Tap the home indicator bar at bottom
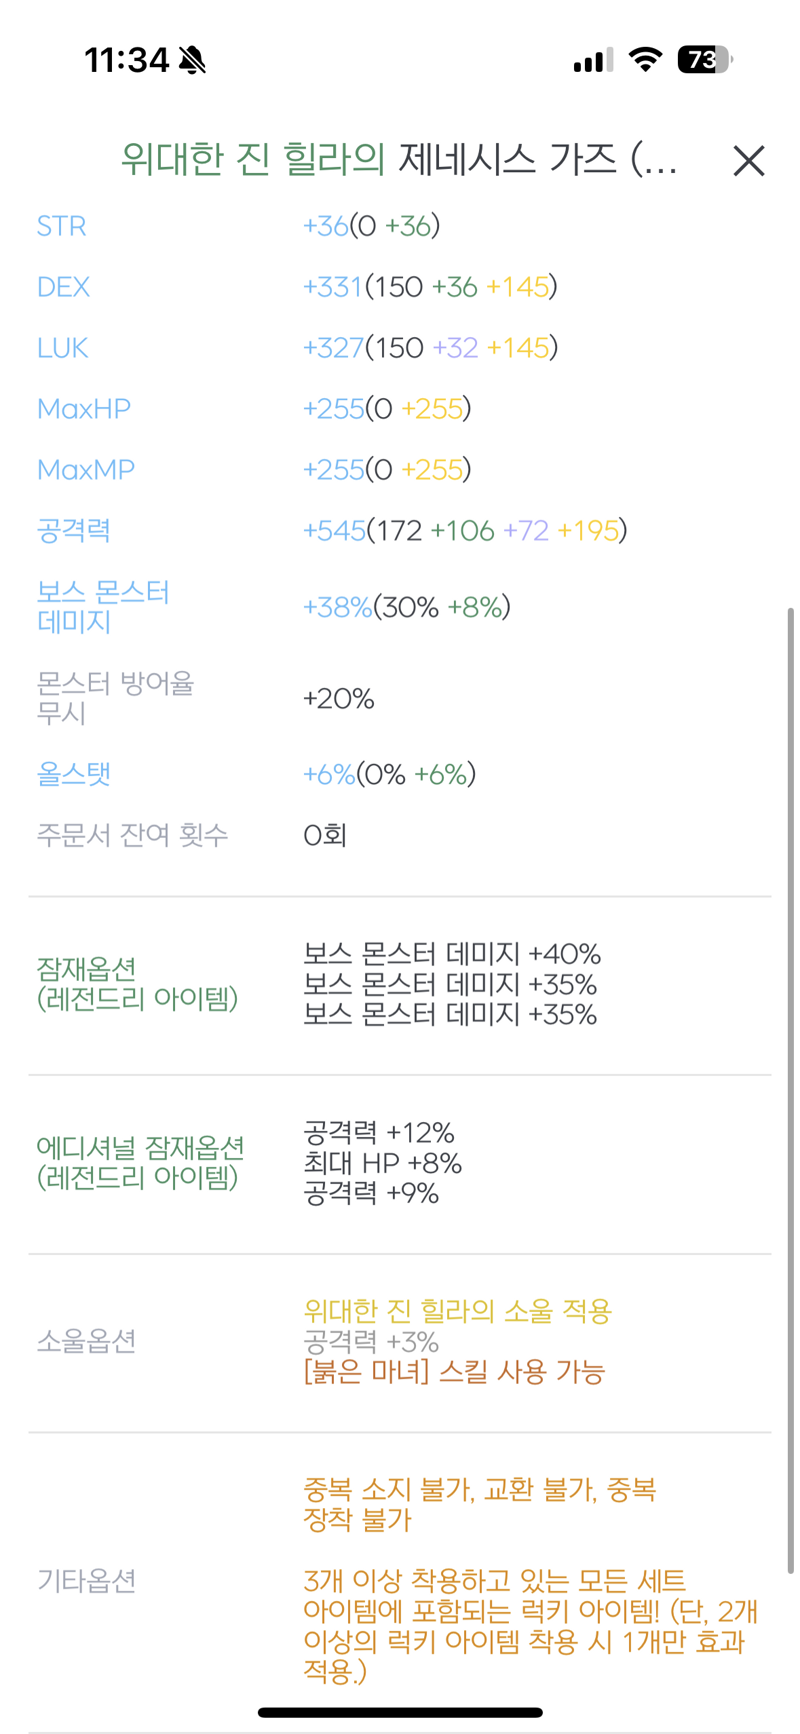Image resolution: width=800 pixels, height=1734 pixels. point(400,1713)
